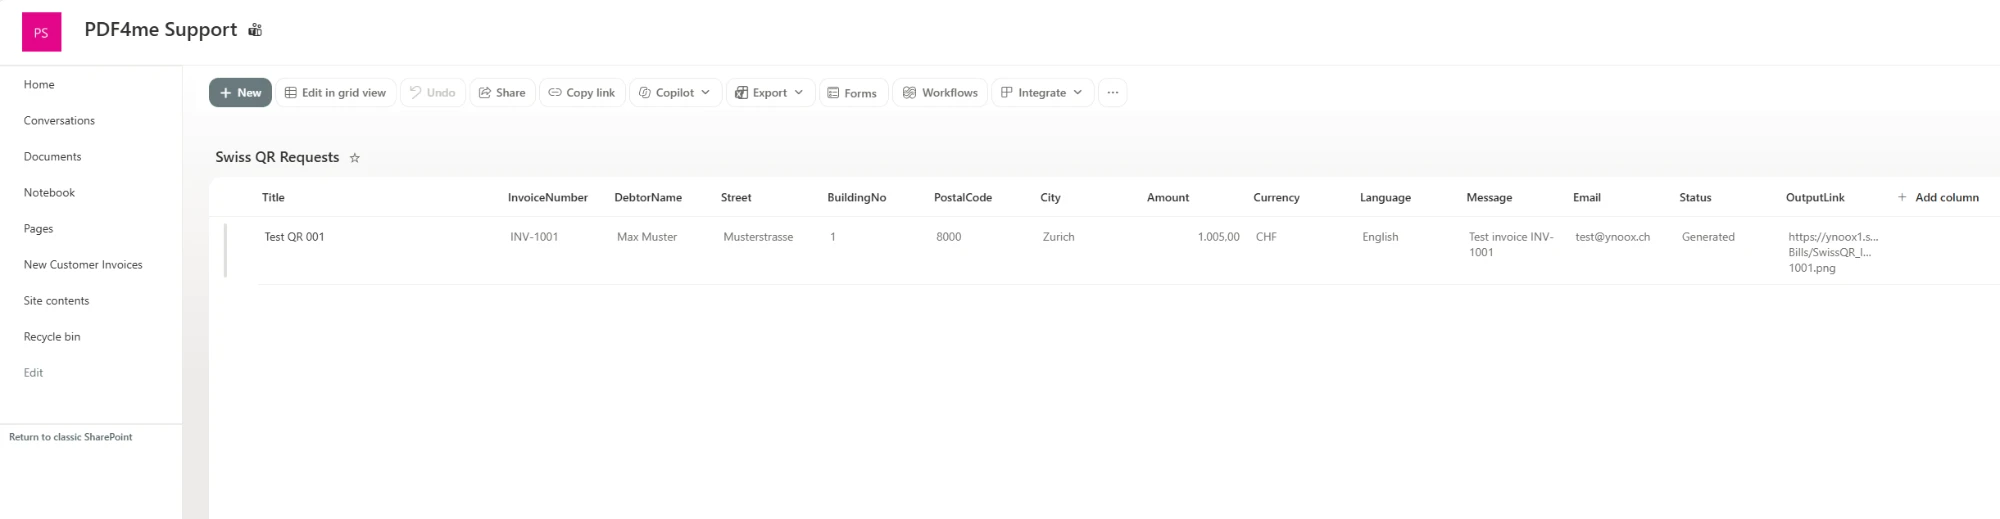
Task: Favorite the Swiss QR Requests list star
Action: (354, 158)
